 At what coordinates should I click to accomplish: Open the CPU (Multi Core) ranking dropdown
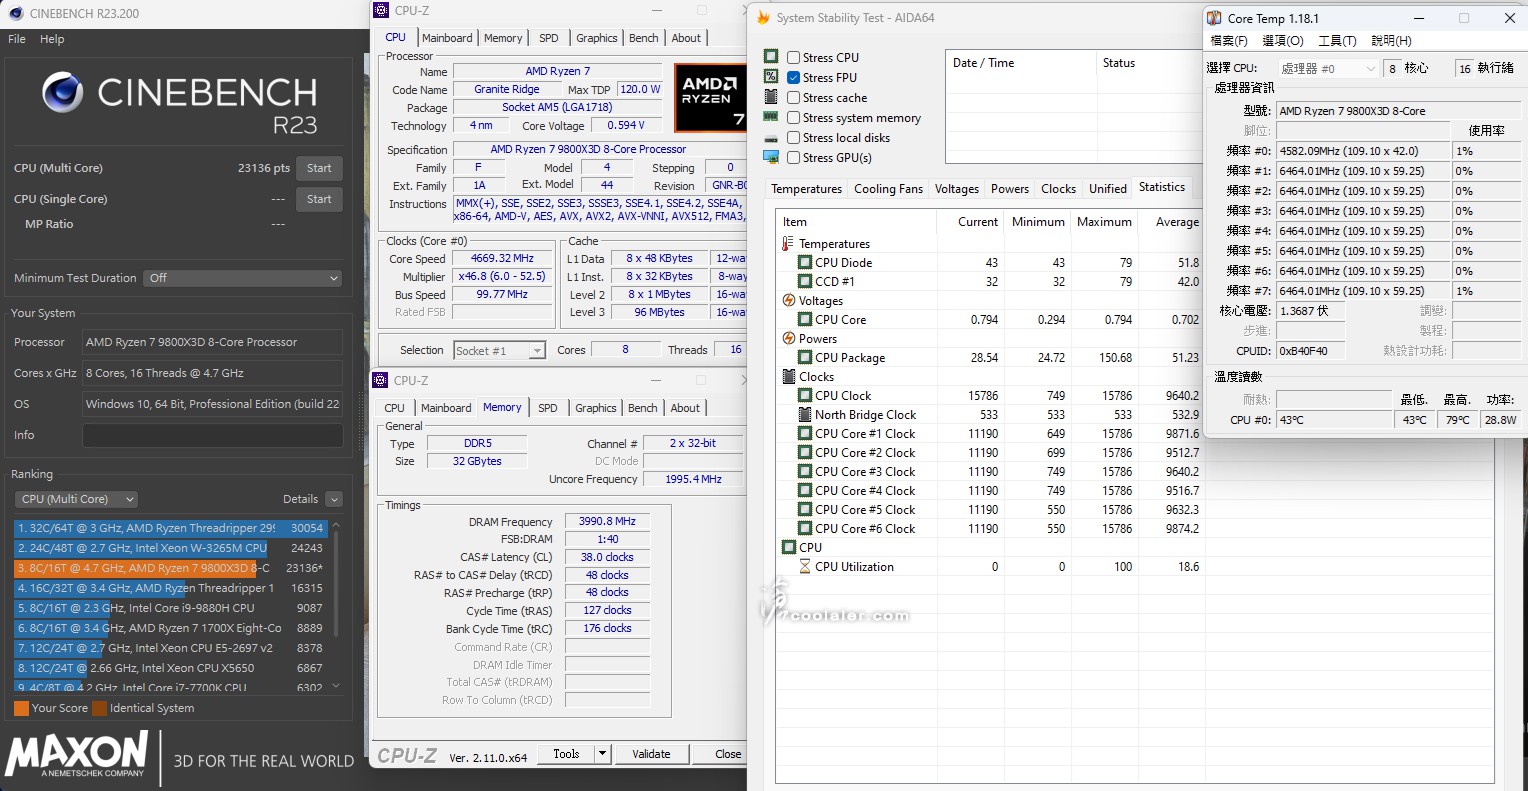pyautogui.click(x=76, y=499)
